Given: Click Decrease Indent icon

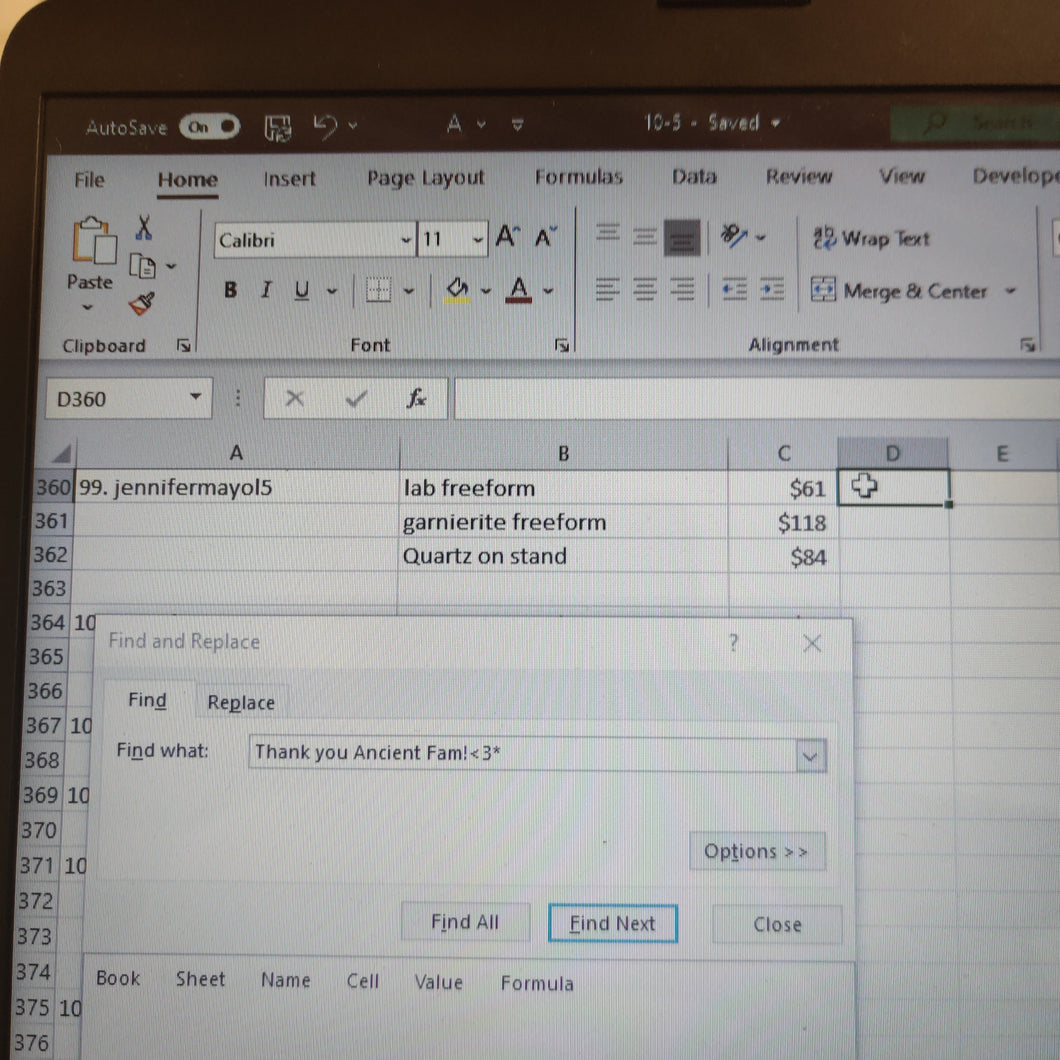Looking at the screenshot, I should pos(734,289).
